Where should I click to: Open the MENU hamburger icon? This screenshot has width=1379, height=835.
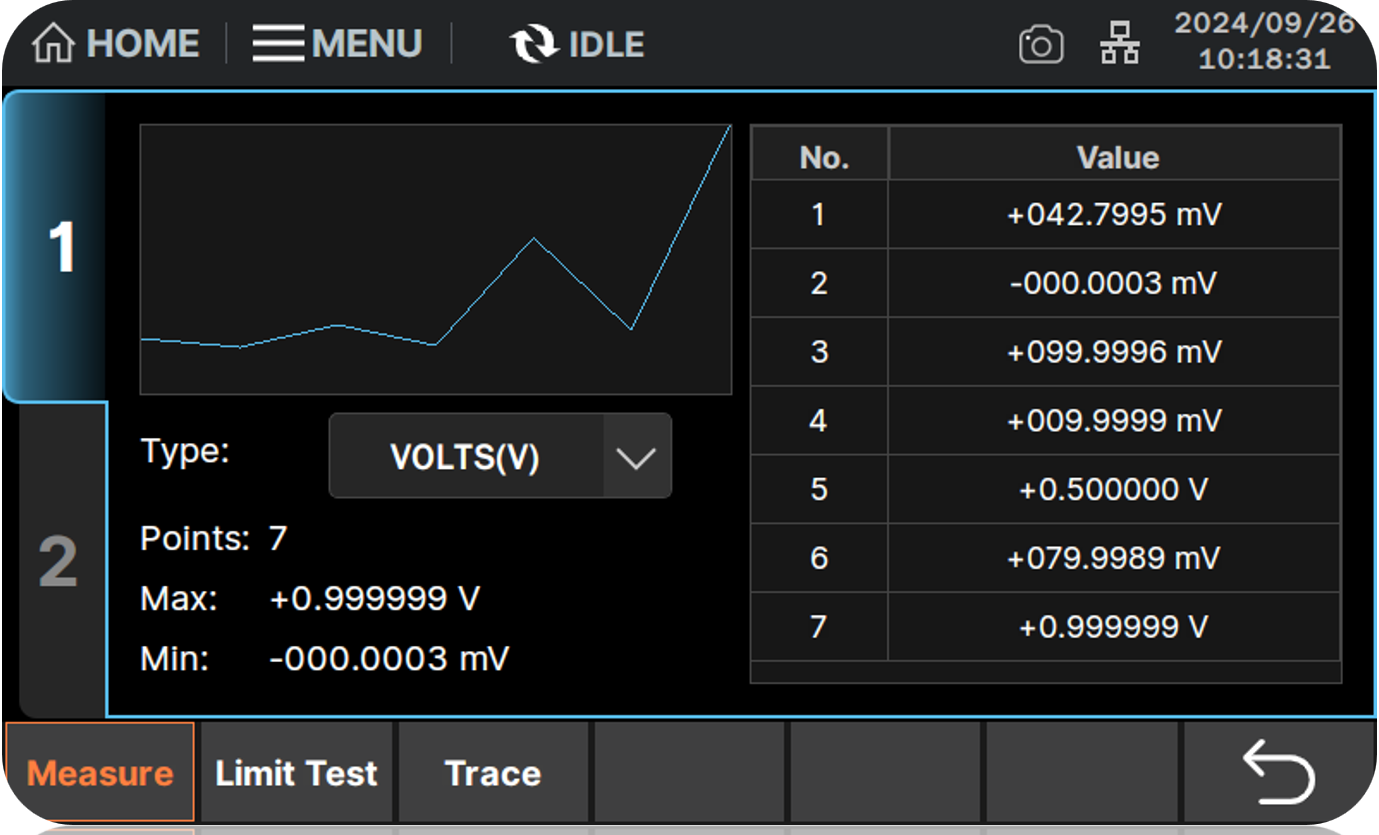pyautogui.click(x=278, y=44)
